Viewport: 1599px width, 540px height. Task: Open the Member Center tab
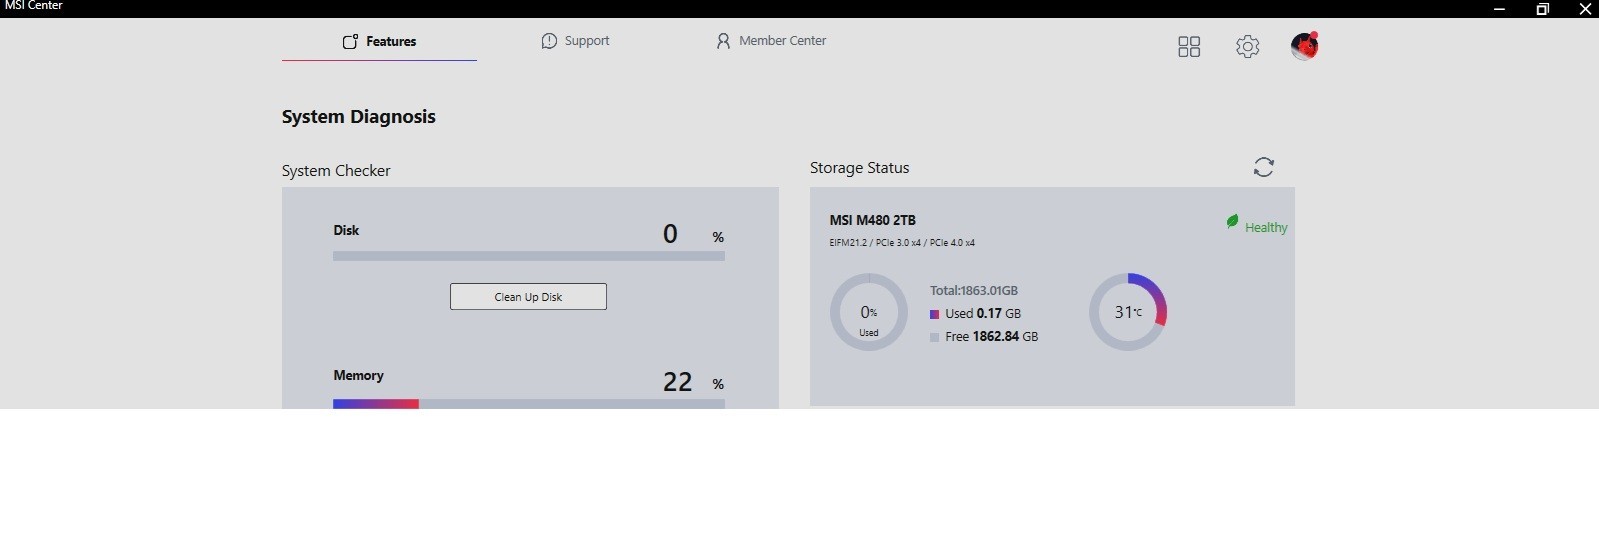pos(771,41)
